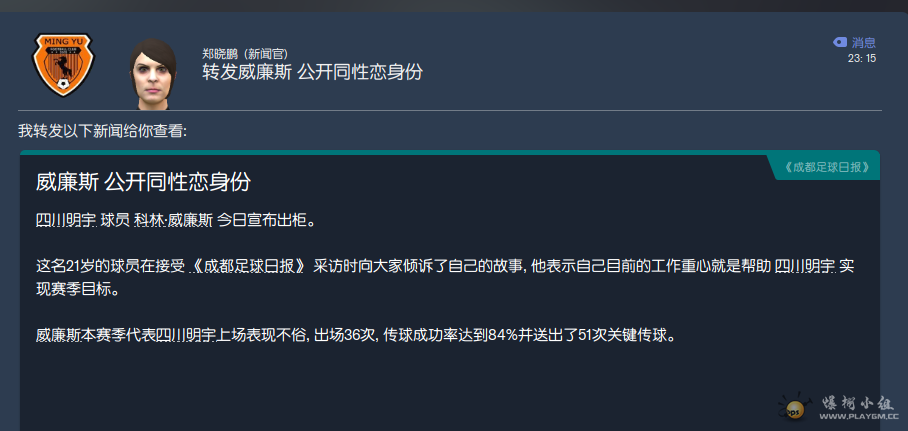Click the intro line 我转发以下新闻给你查看
This screenshot has height=431, width=908.
102,131
